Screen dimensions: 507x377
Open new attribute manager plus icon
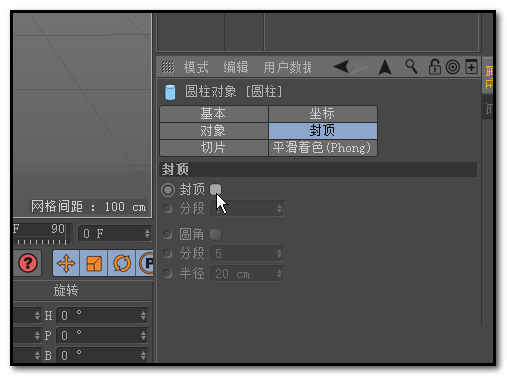tap(471, 67)
